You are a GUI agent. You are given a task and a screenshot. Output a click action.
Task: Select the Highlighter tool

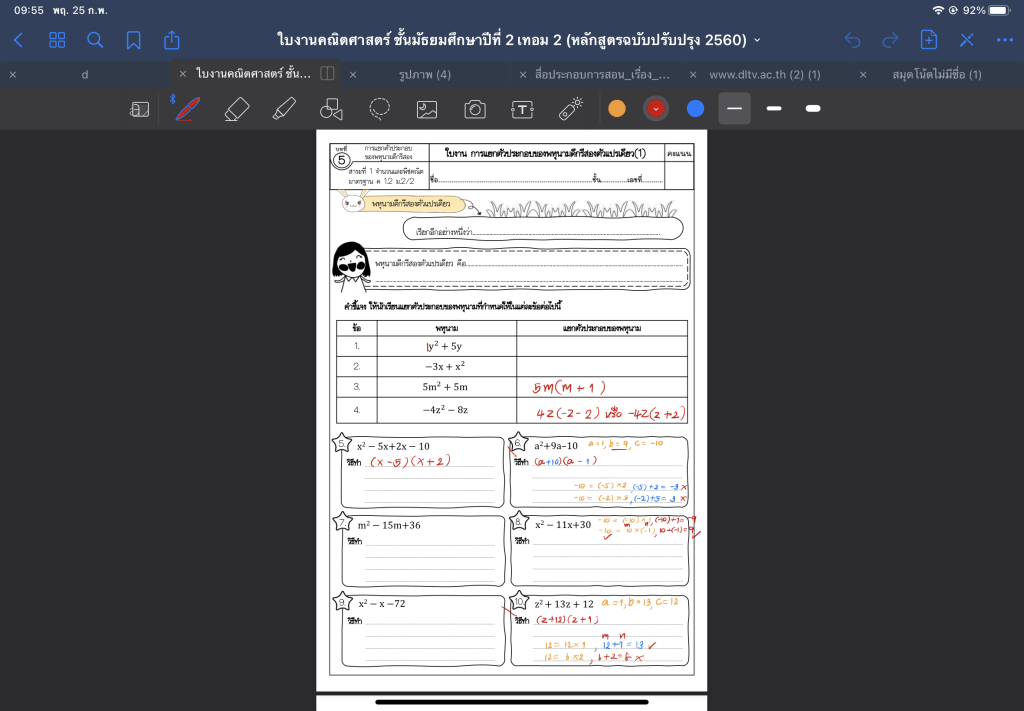pyautogui.click(x=284, y=109)
